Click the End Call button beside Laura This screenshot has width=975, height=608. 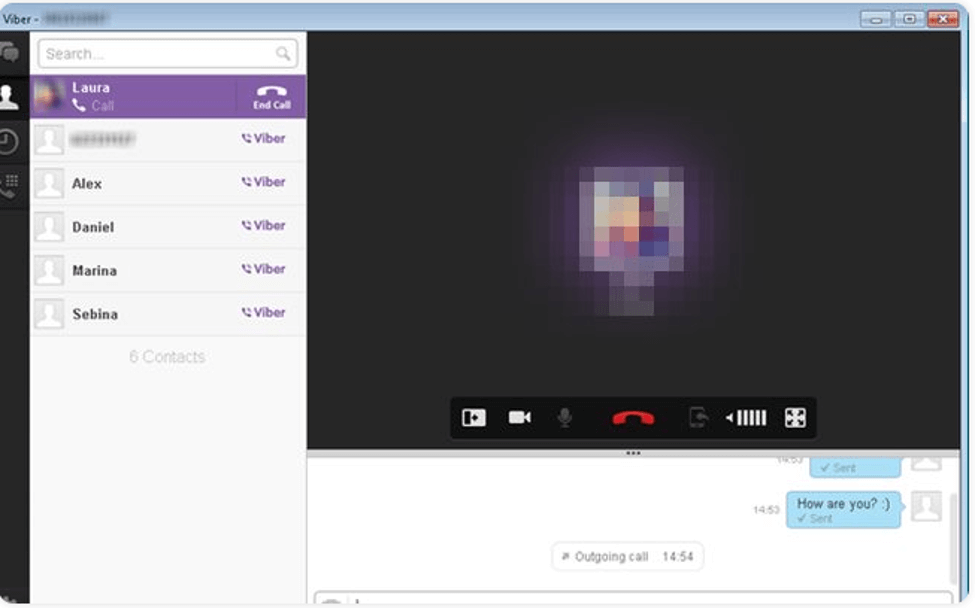272,97
